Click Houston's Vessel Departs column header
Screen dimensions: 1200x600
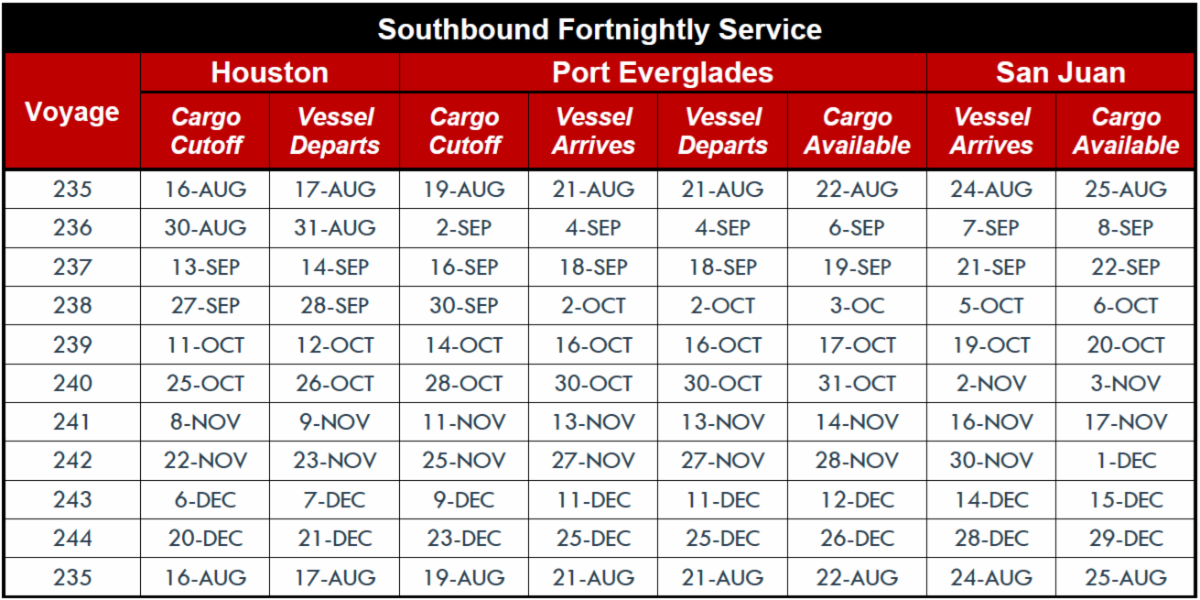click(335, 131)
